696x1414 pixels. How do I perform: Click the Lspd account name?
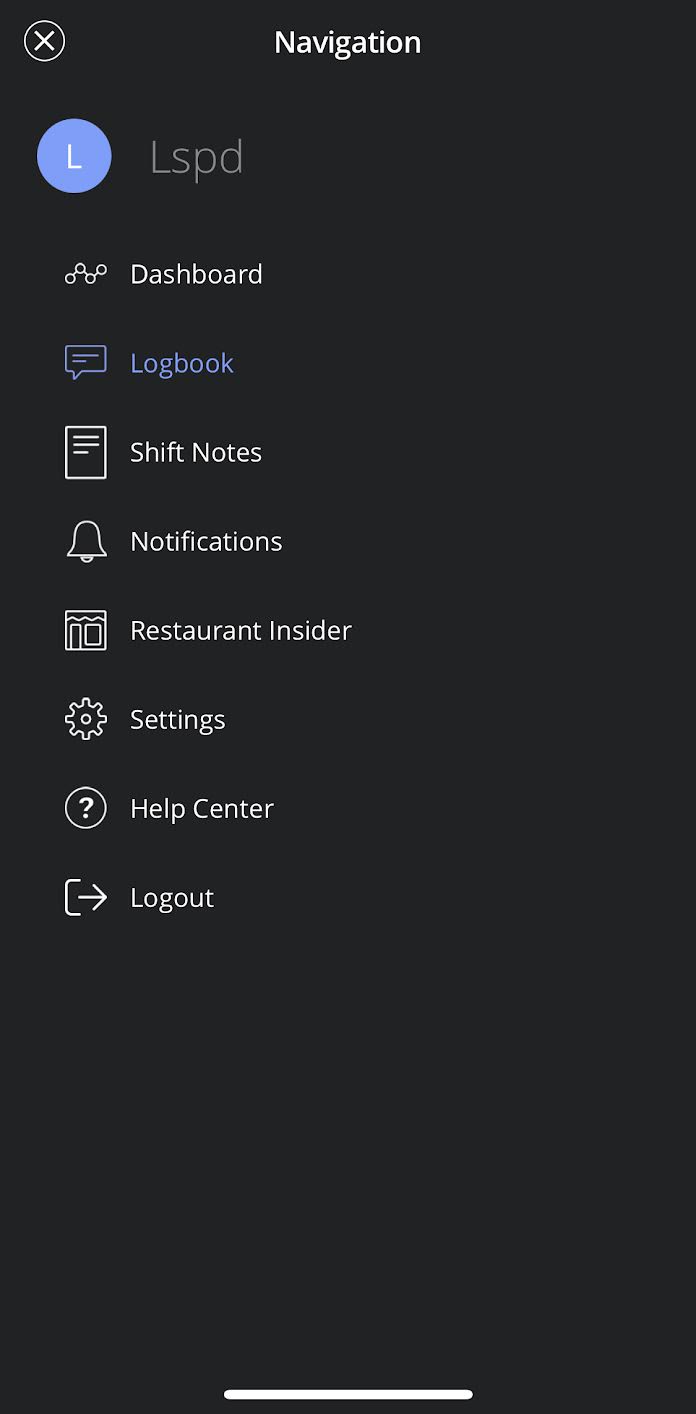(196, 157)
